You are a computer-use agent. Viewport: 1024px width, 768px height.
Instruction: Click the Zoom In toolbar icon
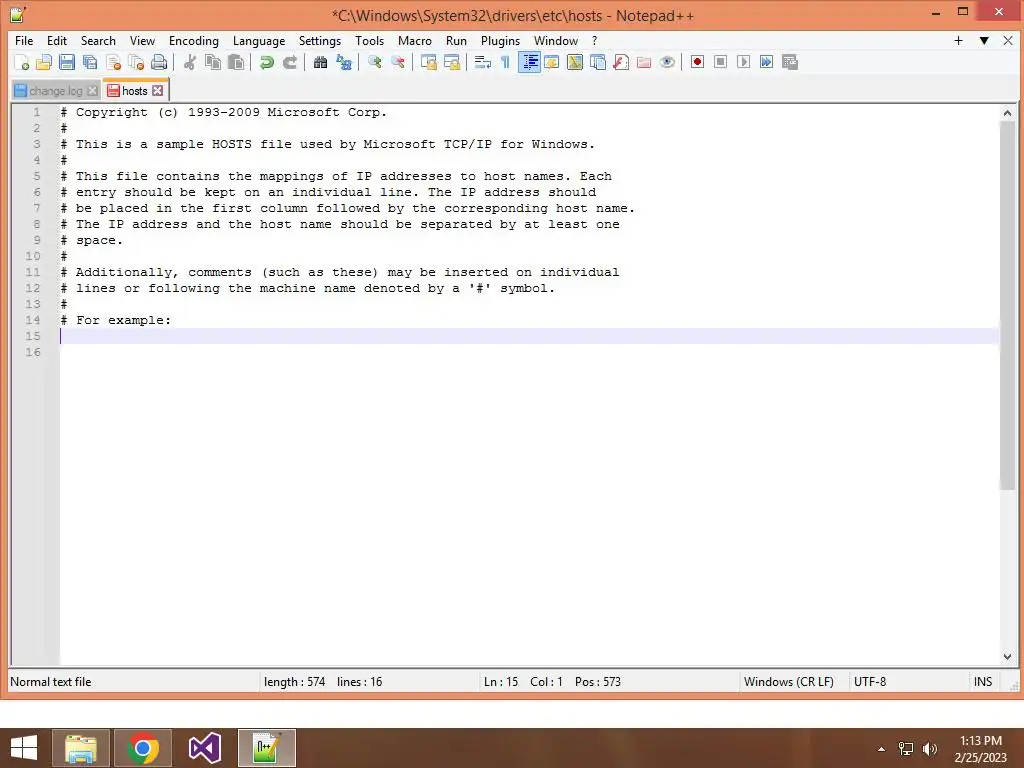374,62
